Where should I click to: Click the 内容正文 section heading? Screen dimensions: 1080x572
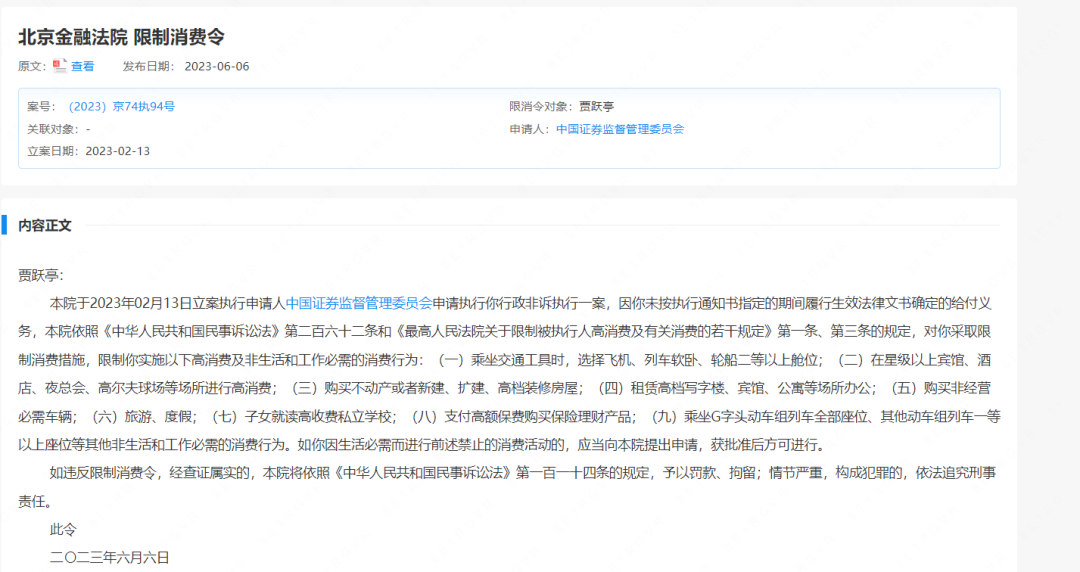point(45,226)
